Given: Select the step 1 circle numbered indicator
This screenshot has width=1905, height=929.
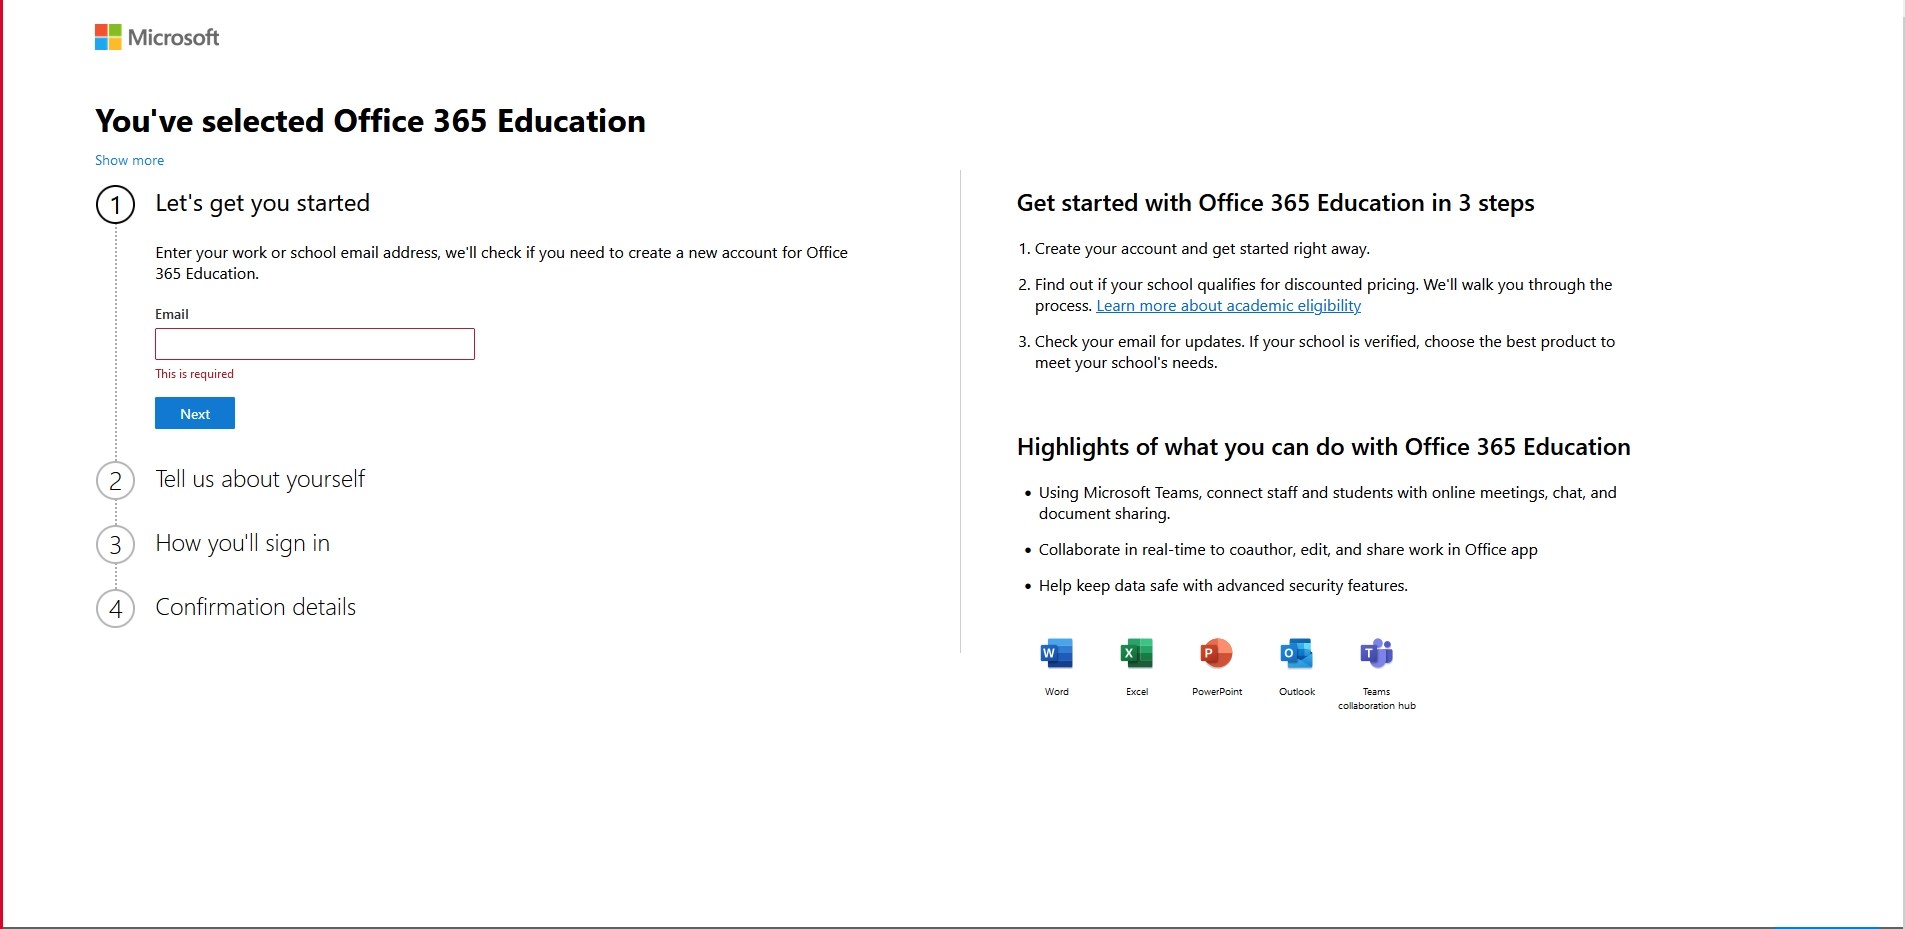Looking at the screenshot, I should (115, 204).
